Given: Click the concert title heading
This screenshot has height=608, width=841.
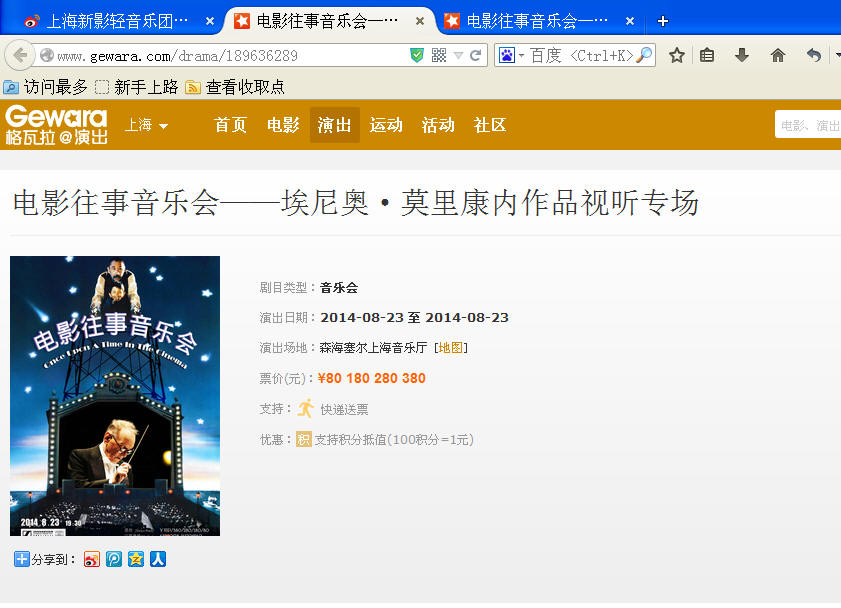Looking at the screenshot, I should tap(356, 203).
